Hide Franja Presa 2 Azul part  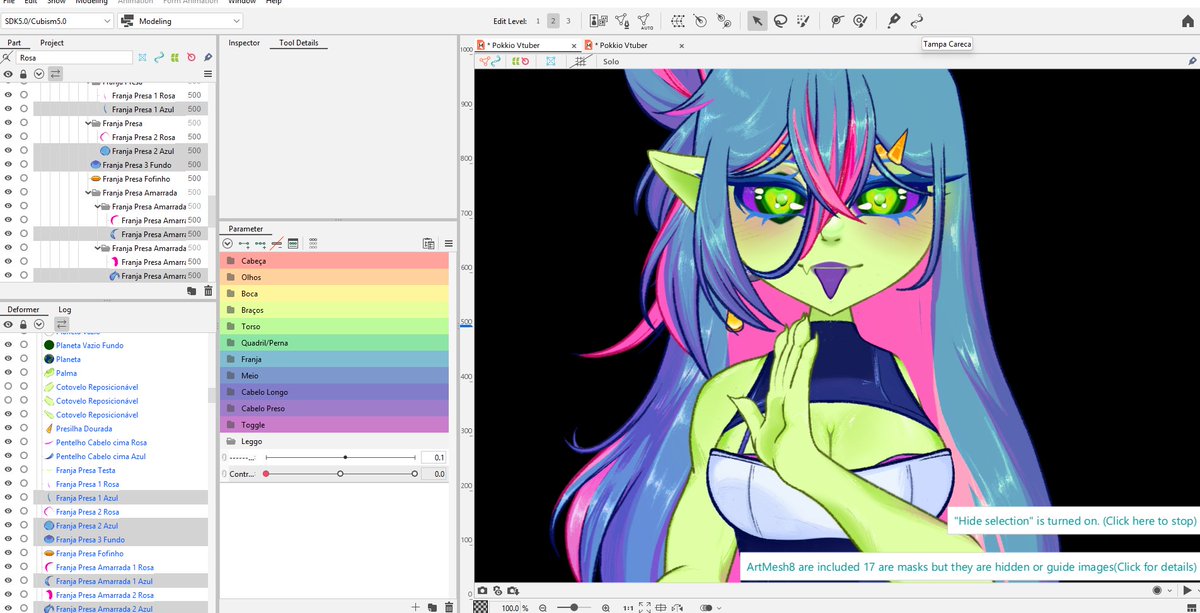[x=8, y=151]
